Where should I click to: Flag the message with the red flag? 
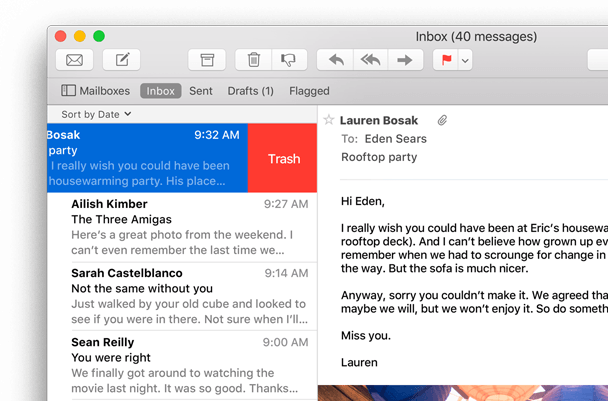pos(446,60)
